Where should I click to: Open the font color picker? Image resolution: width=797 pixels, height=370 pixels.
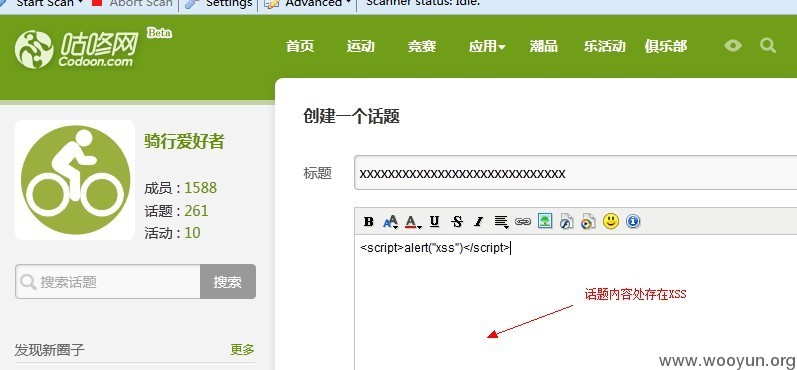tap(412, 222)
